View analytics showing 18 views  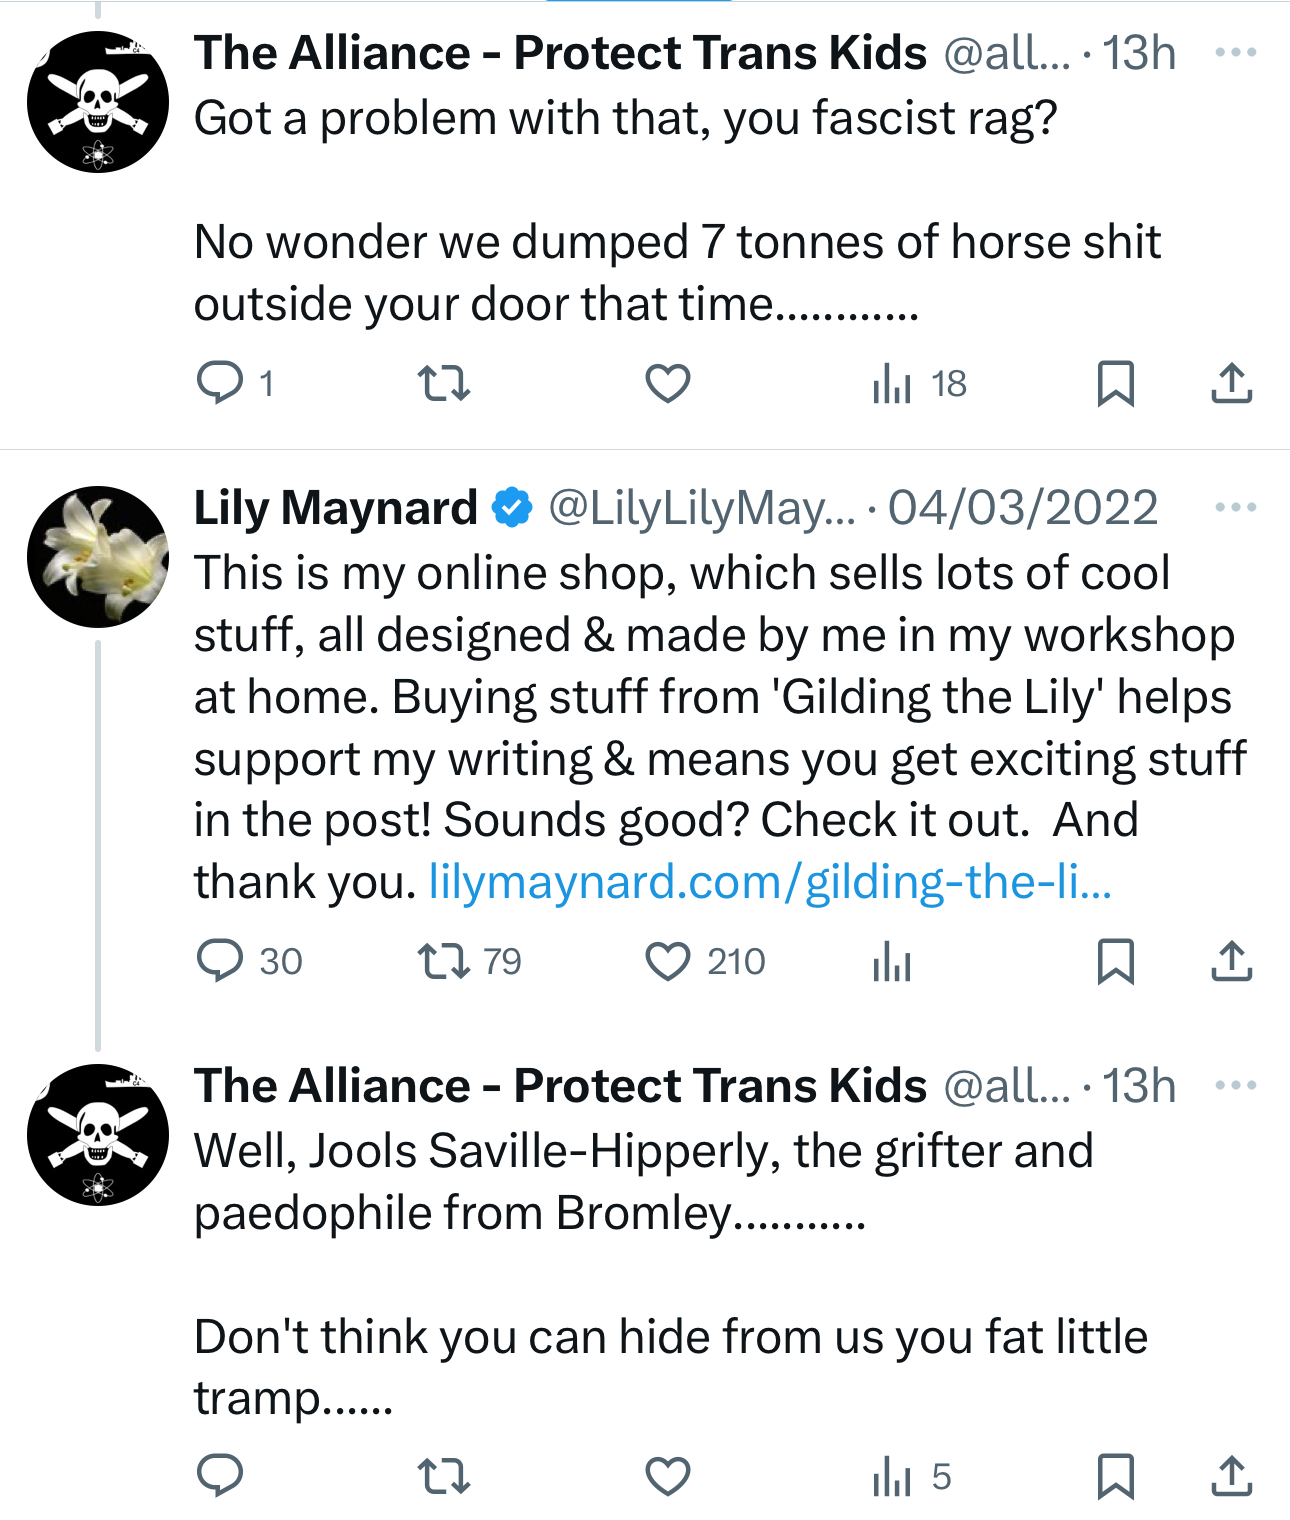[918, 383]
